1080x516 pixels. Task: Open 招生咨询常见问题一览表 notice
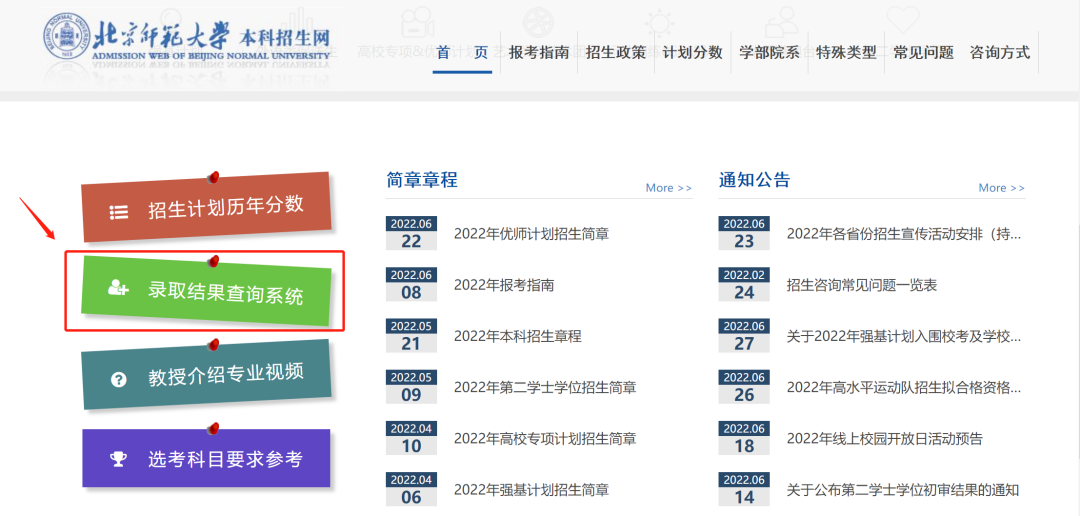coord(862,285)
